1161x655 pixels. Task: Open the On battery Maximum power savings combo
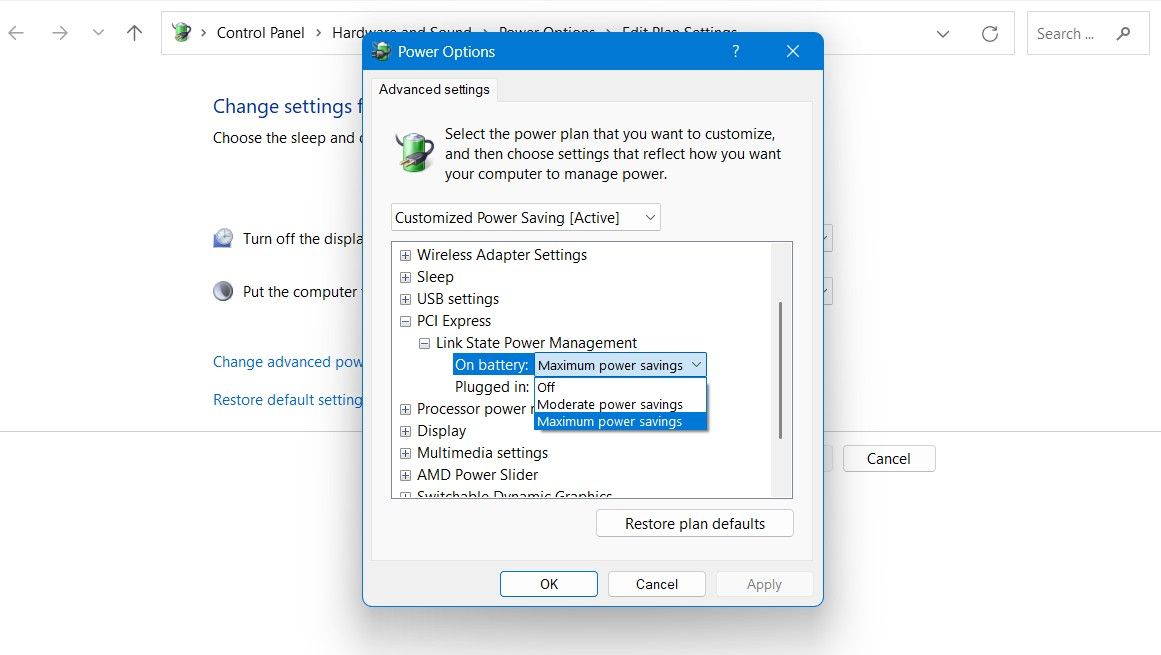[x=620, y=365]
